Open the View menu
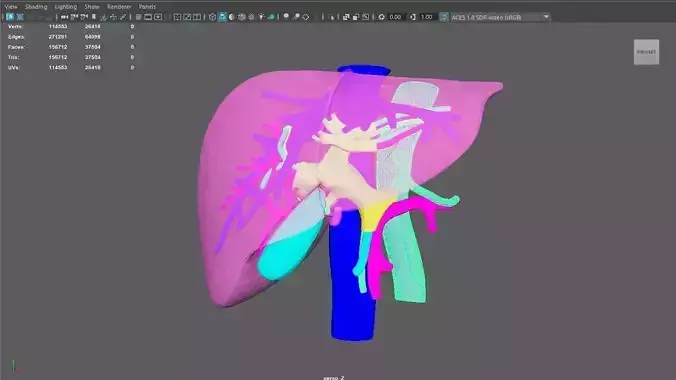The width and height of the screenshot is (676, 380). pyautogui.click(x=11, y=6)
